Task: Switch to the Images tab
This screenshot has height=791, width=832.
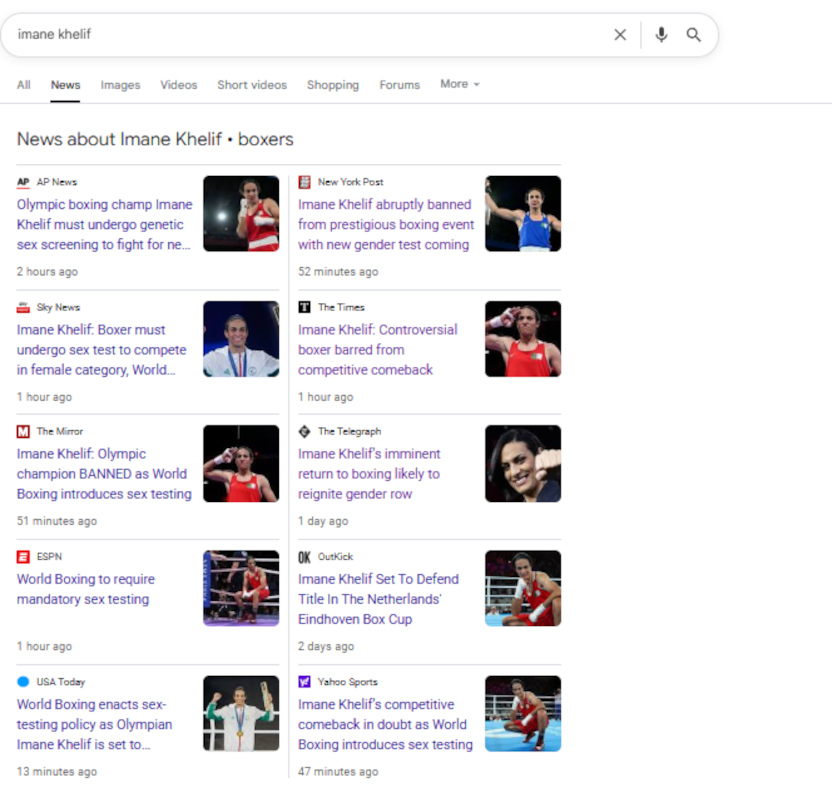Action: point(120,85)
